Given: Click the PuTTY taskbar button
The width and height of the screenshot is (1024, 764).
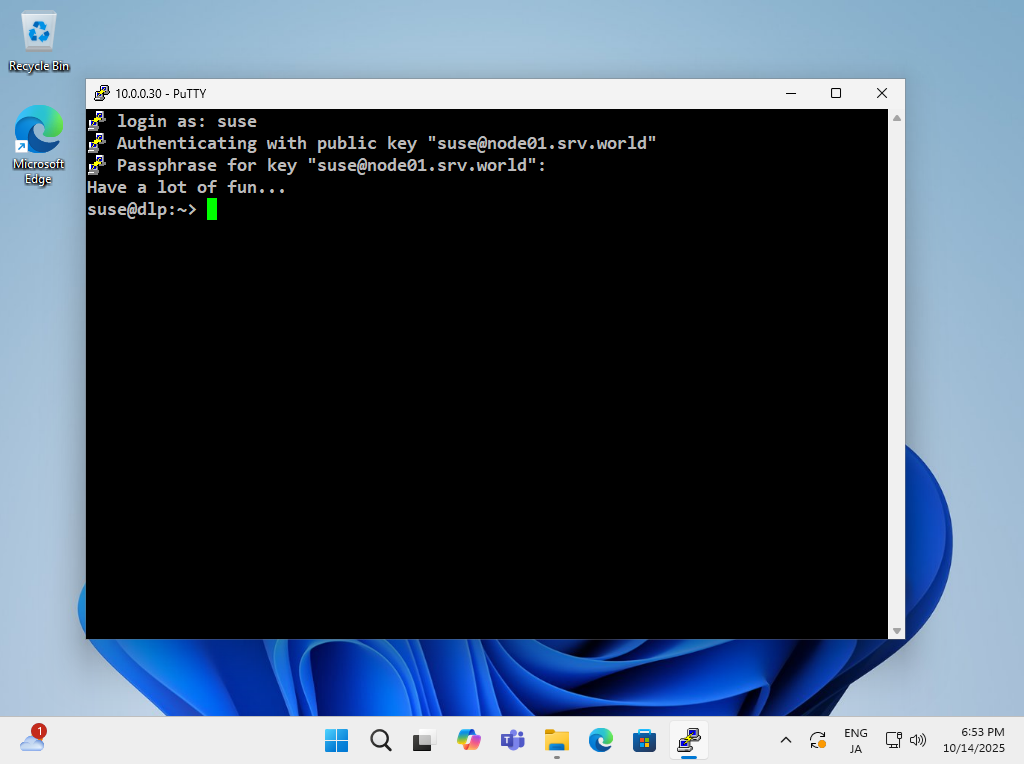Looking at the screenshot, I should 688,740.
